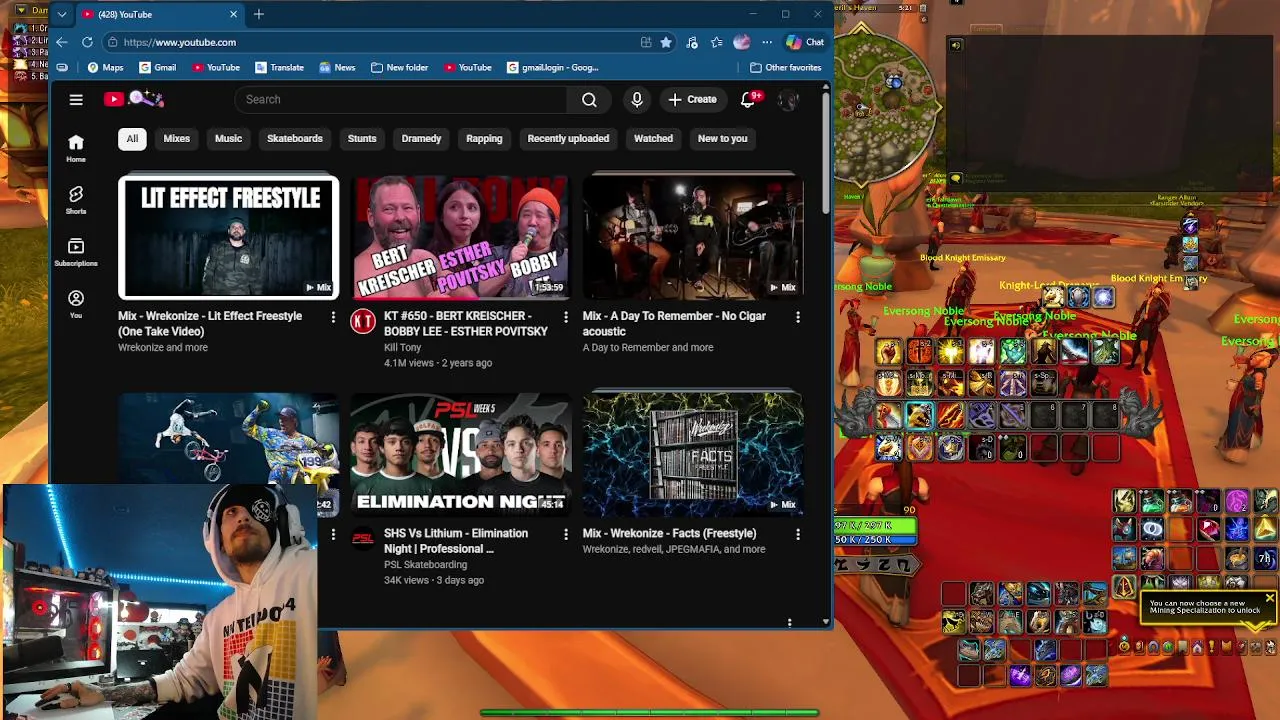Open the News bookmark
This screenshot has height=720, width=1280.
coord(337,67)
